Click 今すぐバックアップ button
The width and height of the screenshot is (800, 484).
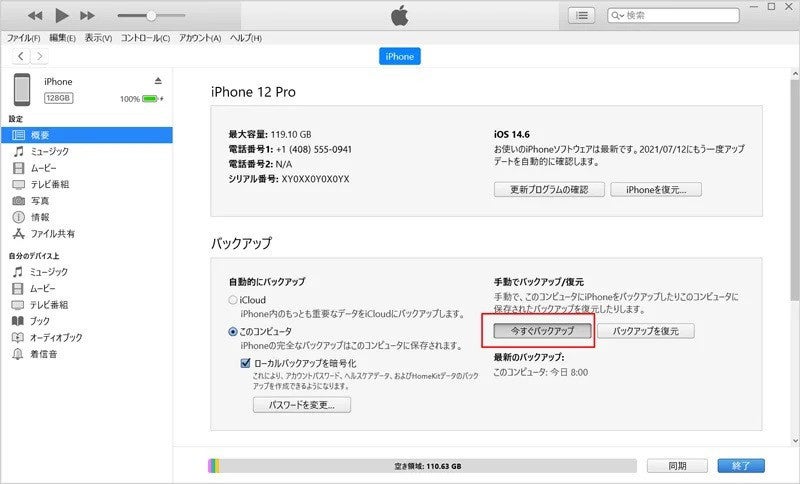pos(542,331)
